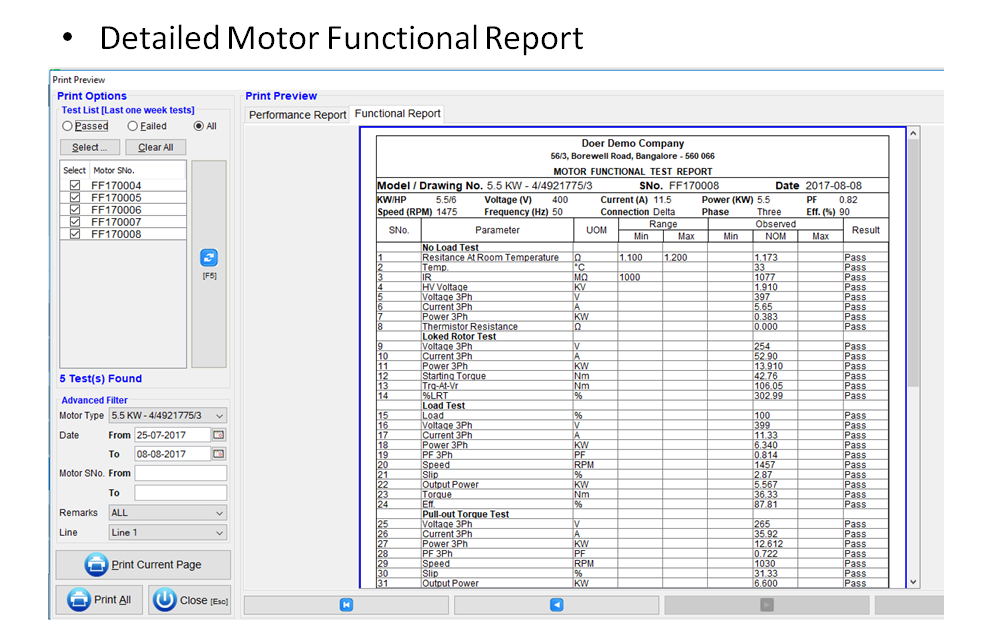This screenshot has height=637, width=1001.
Task: Select the Failed radio button
Action: click(133, 127)
